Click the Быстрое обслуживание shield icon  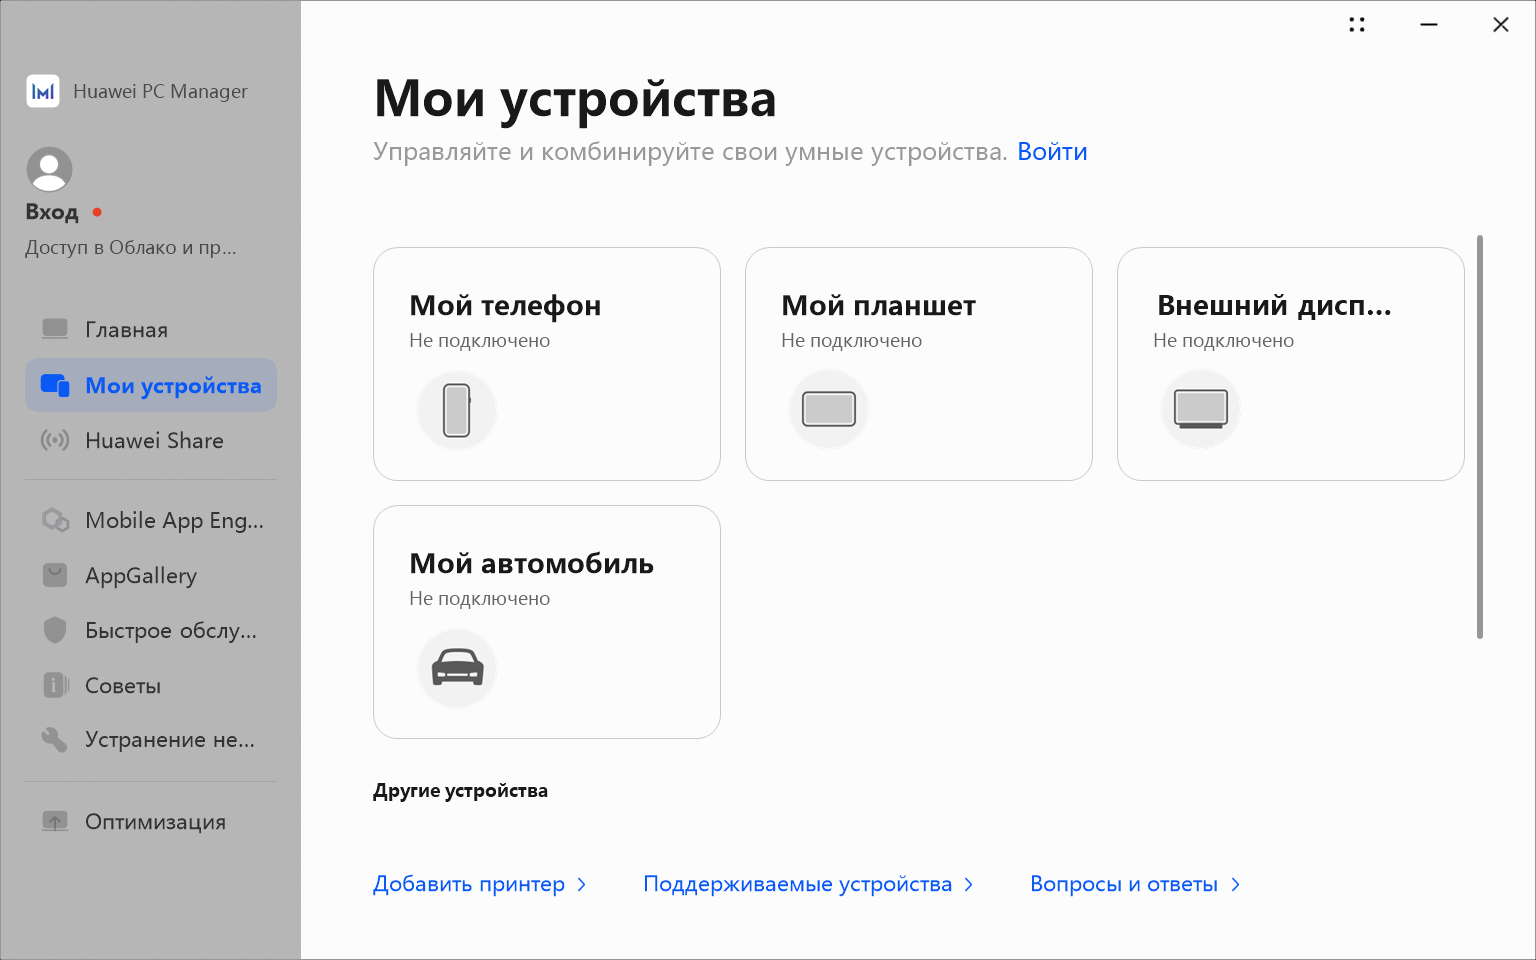(55, 630)
